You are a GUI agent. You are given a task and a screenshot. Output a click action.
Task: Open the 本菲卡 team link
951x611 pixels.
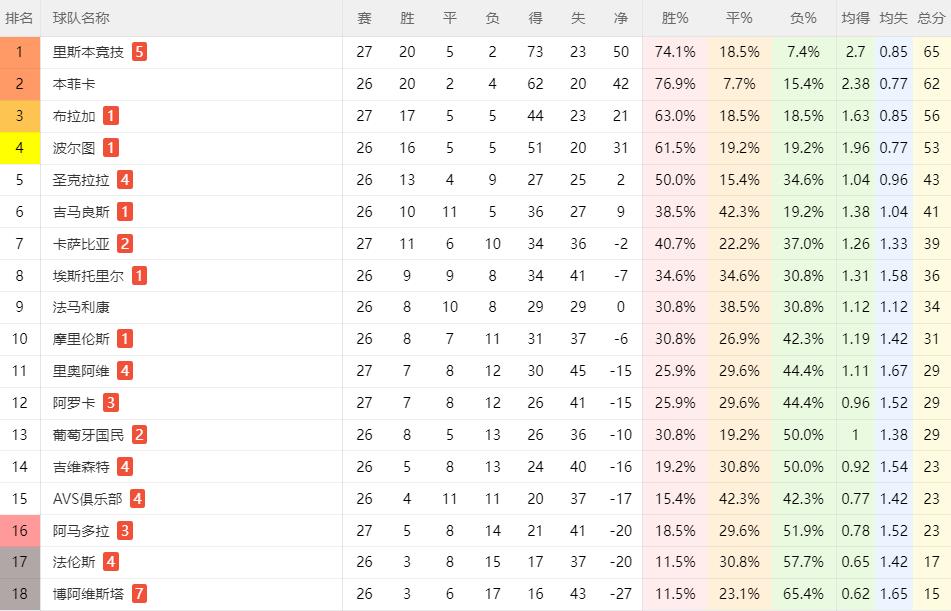74,84
